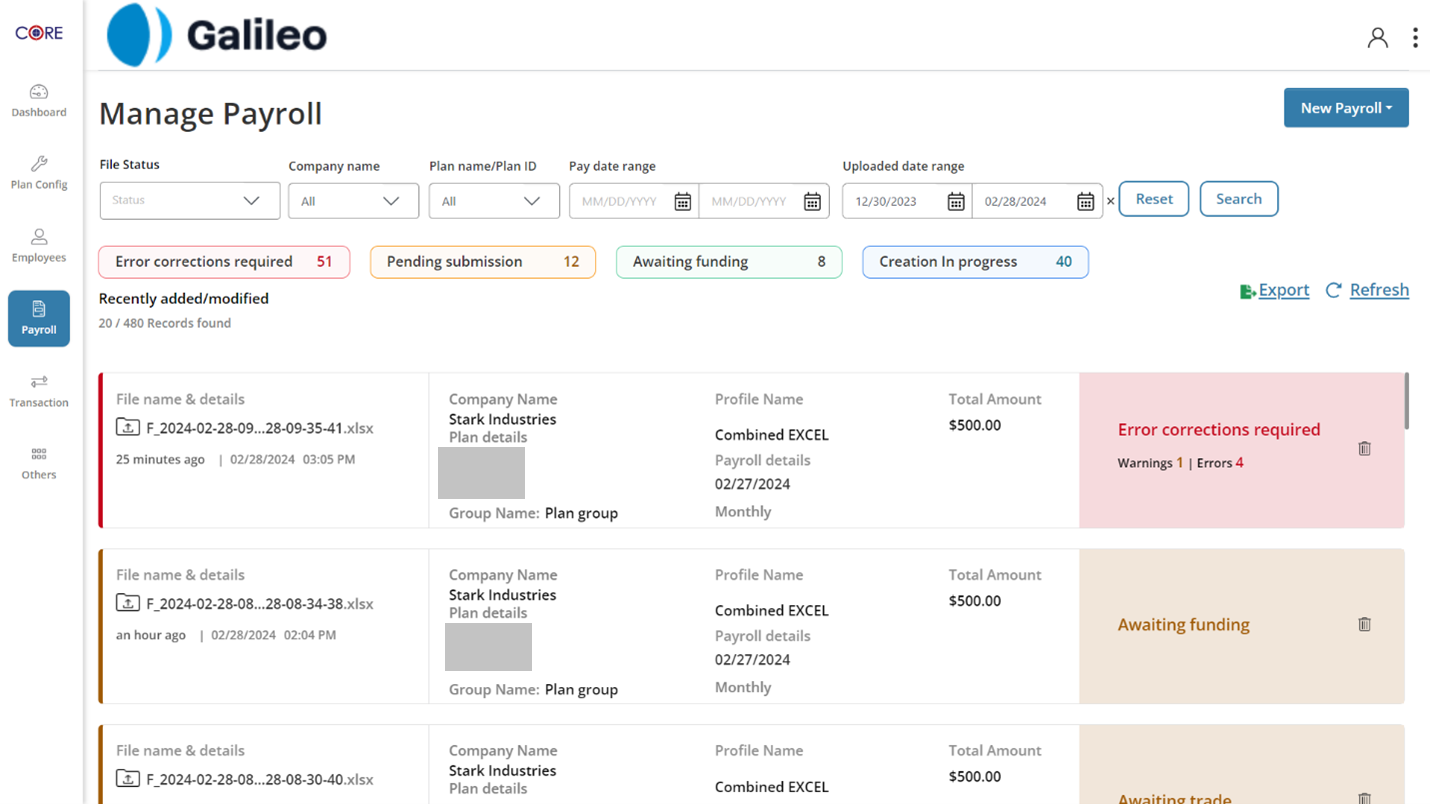Open the File Status dropdown
This screenshot has width=1430, height=804.
pos(189,200)
